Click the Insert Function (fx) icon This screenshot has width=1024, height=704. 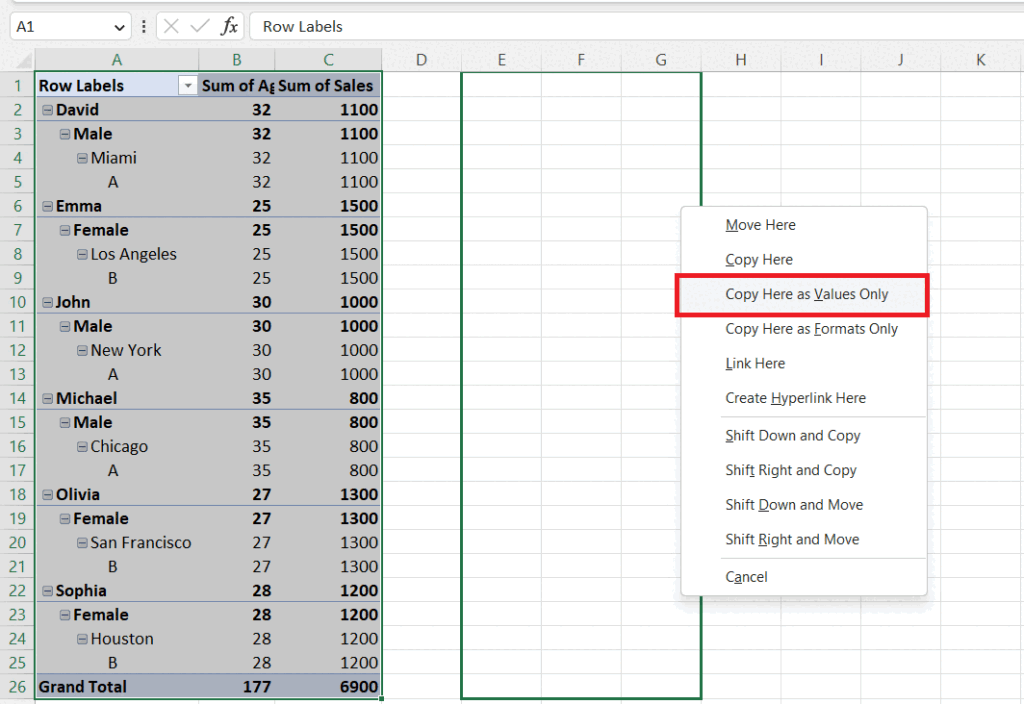[230, 27]
